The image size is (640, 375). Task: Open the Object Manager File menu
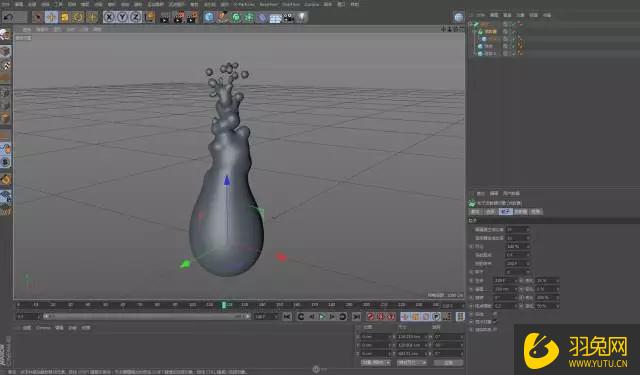[480, 15]
